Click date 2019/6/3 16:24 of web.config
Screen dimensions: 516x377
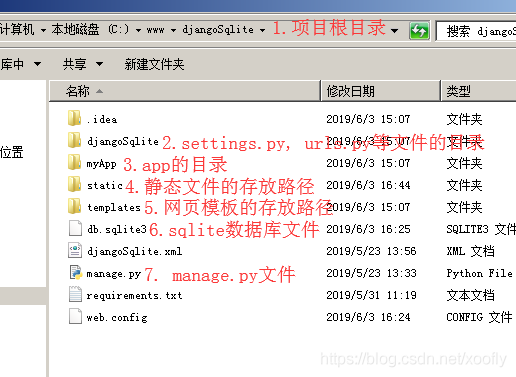[x=368, y=317]
